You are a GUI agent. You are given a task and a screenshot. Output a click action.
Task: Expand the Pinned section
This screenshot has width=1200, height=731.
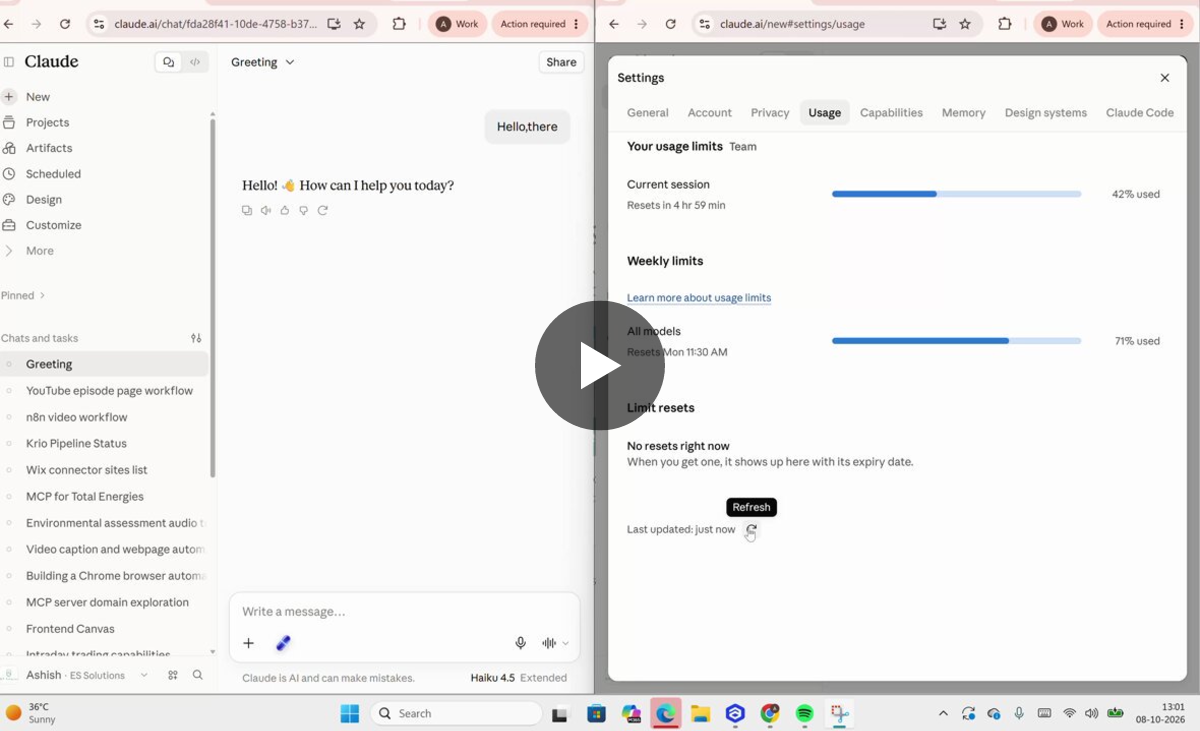click(23, 296)
